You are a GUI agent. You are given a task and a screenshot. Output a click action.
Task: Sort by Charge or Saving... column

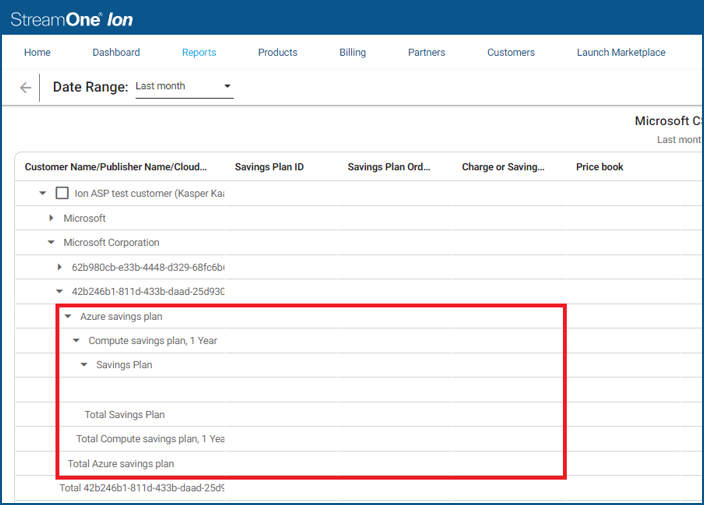pyautogui.click(x=503, y=167)
